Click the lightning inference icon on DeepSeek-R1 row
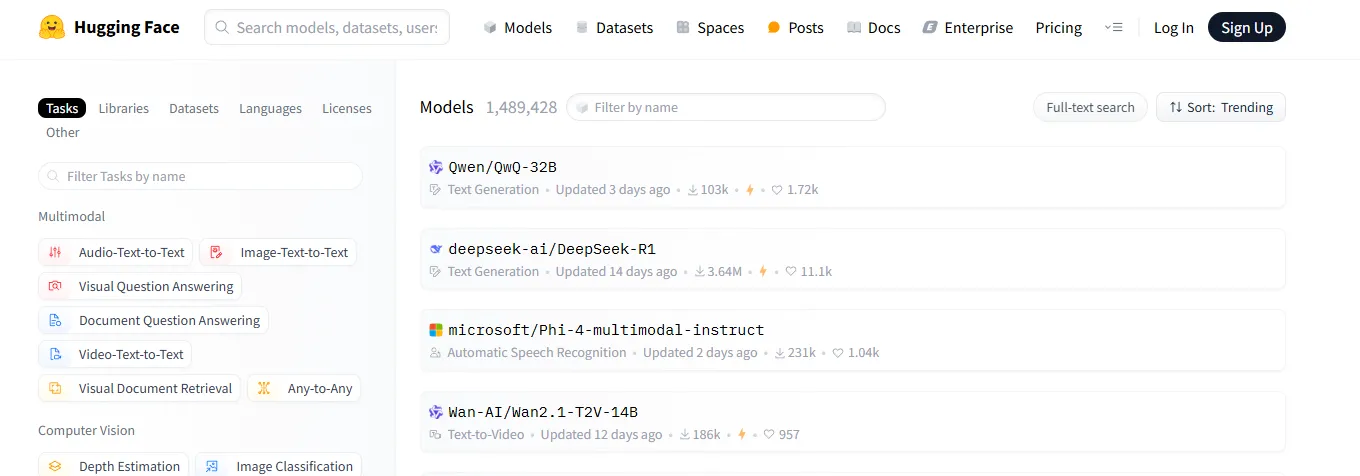 pyautogui.click(x=763, y=272)
